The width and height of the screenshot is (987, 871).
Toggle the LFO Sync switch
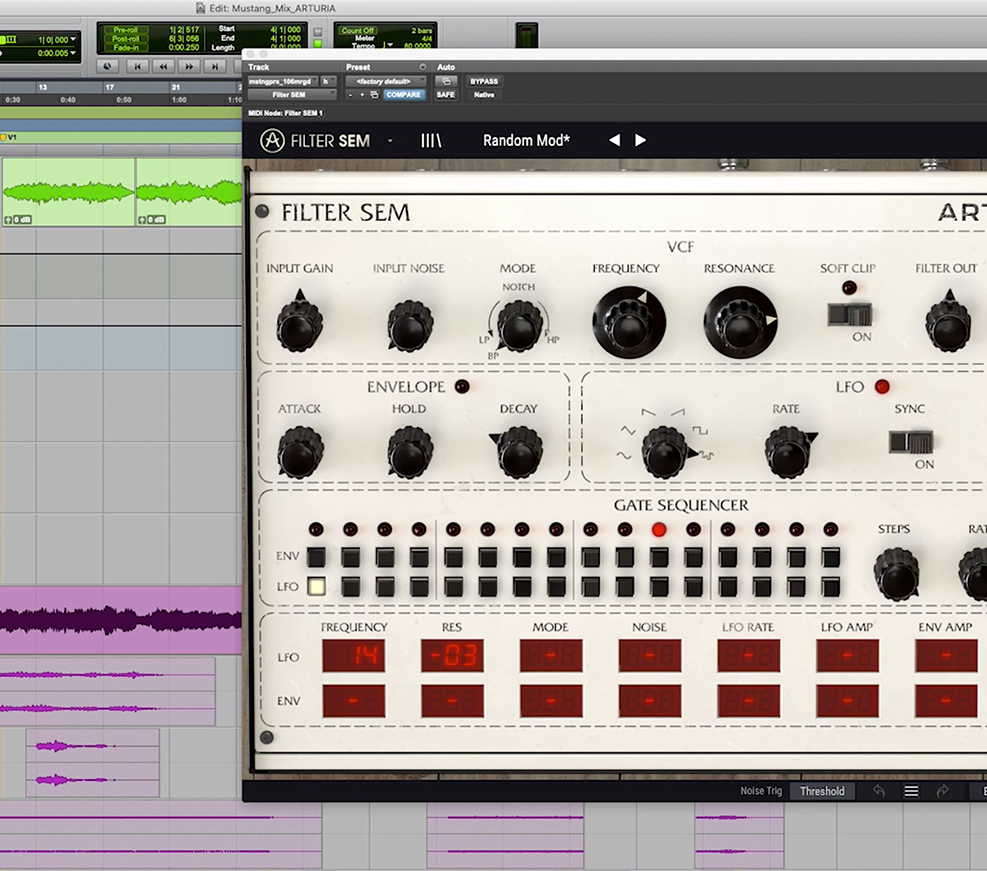911,442
